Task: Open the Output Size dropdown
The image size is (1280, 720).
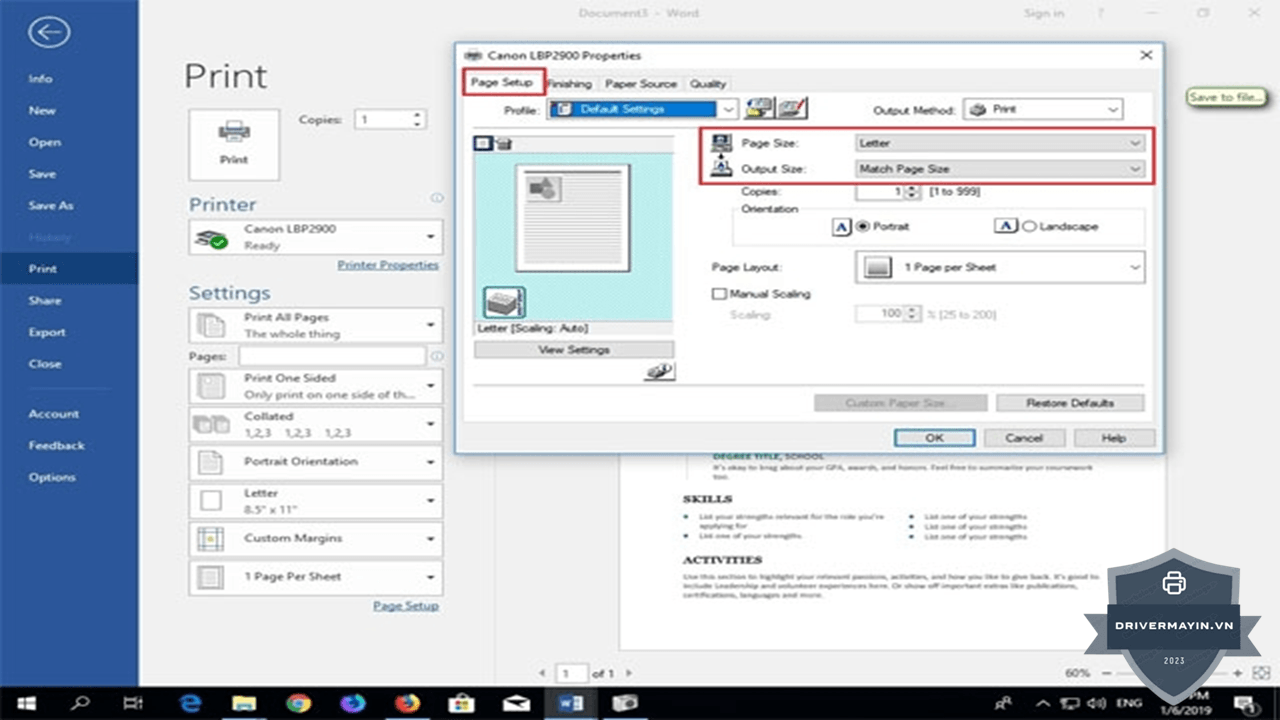Action: pos(1000,169)
